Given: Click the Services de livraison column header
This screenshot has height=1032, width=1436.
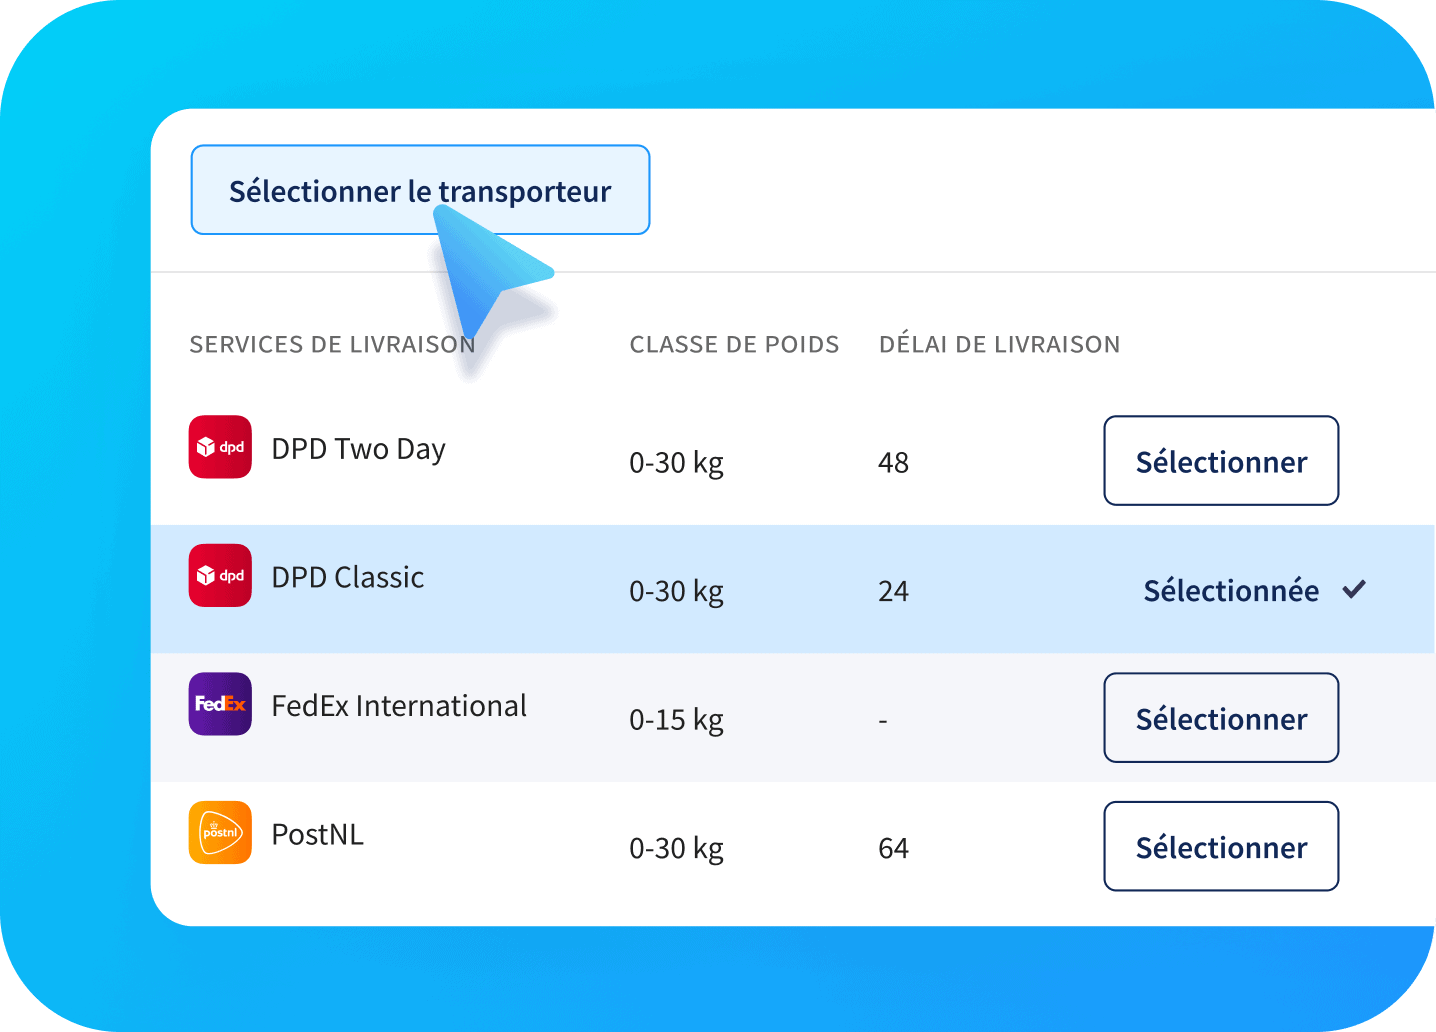Looking at the screenshot, I should (x=332, y=344).
